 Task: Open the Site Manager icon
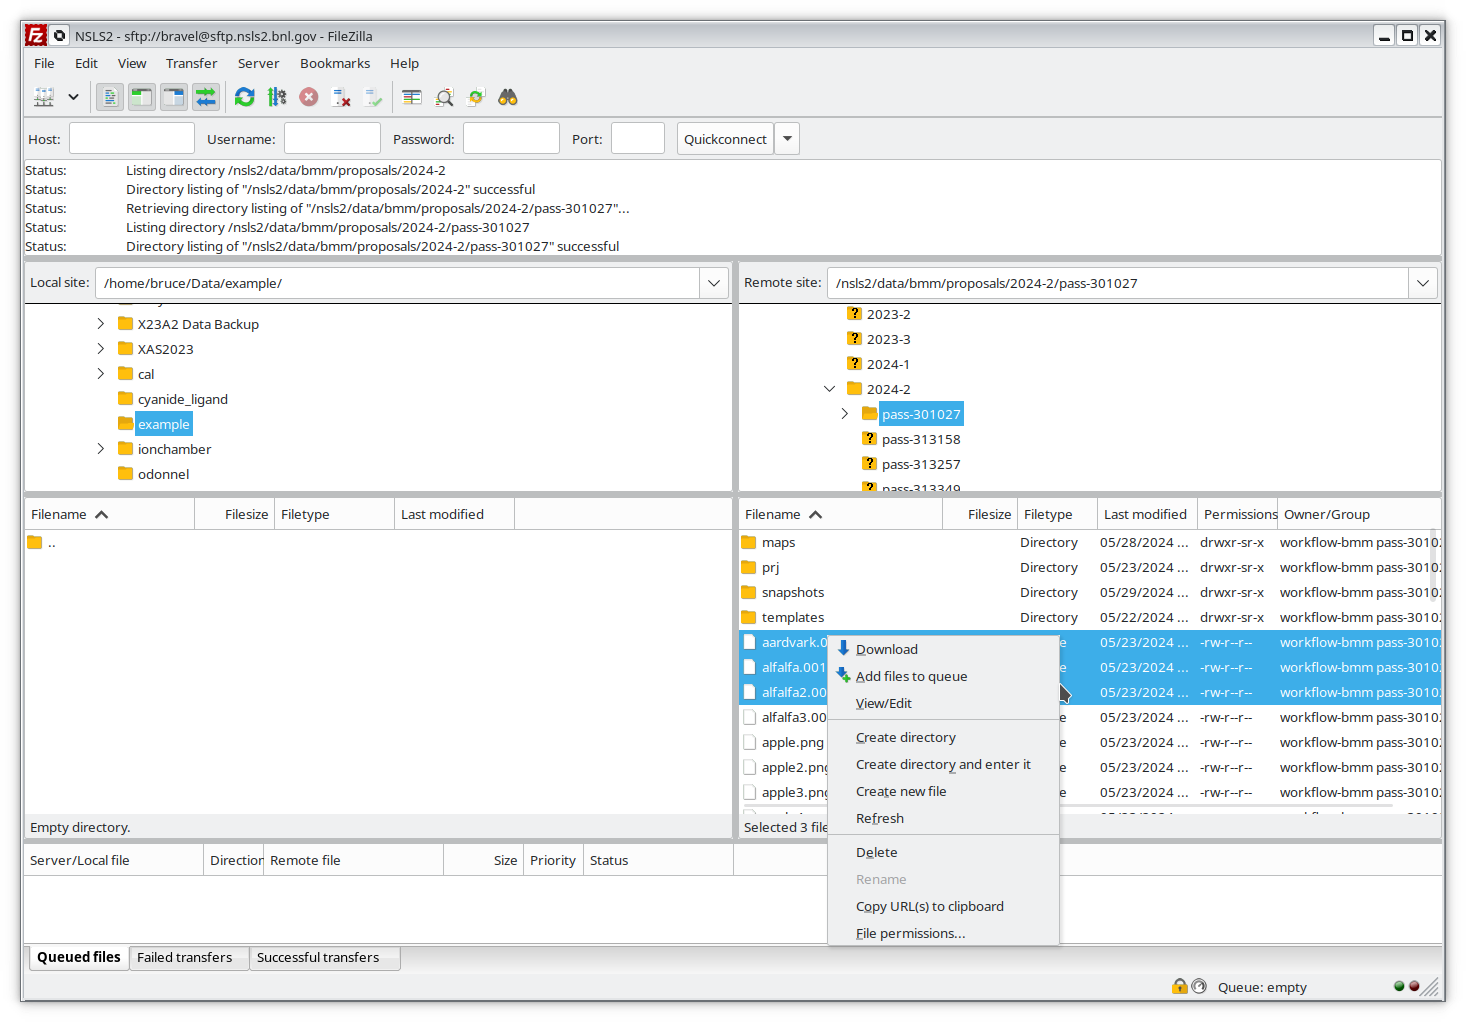[x=44, y=97]
